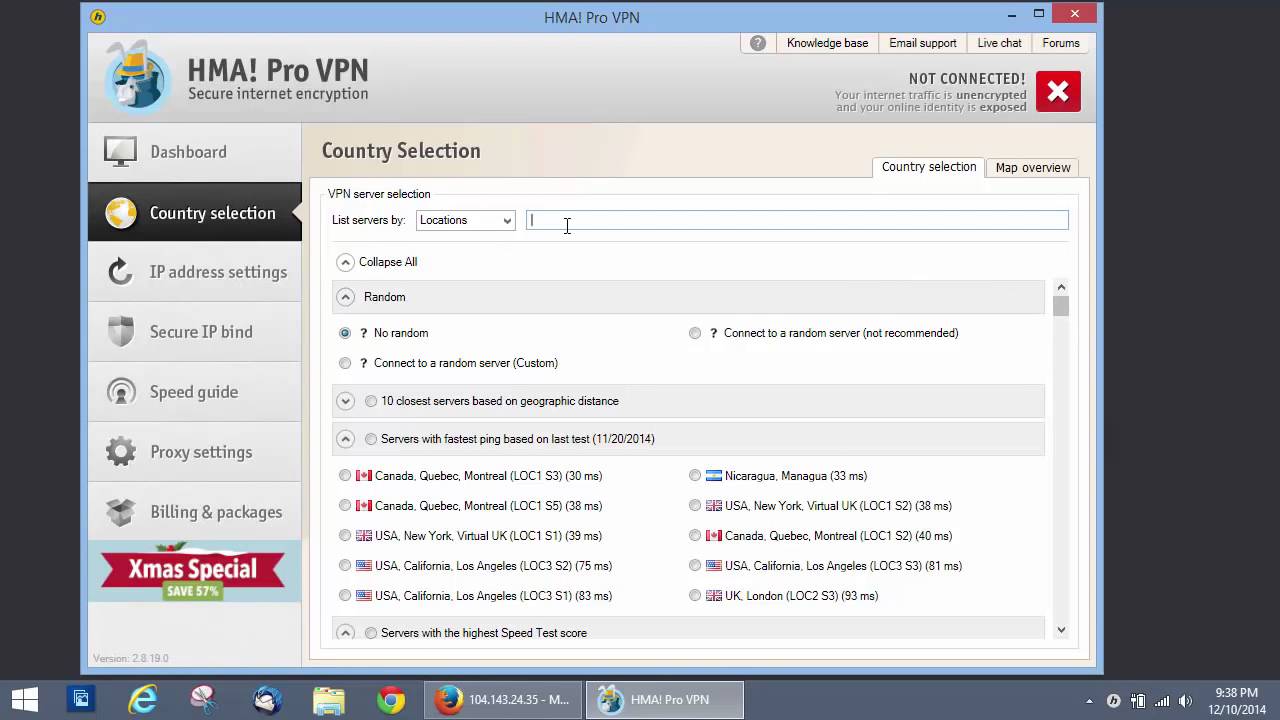This screenshot has width=1280, height=720.
Task: Click the question mark beside random server (Custom)
Action: pyautogui.click(x=364, y=363)
